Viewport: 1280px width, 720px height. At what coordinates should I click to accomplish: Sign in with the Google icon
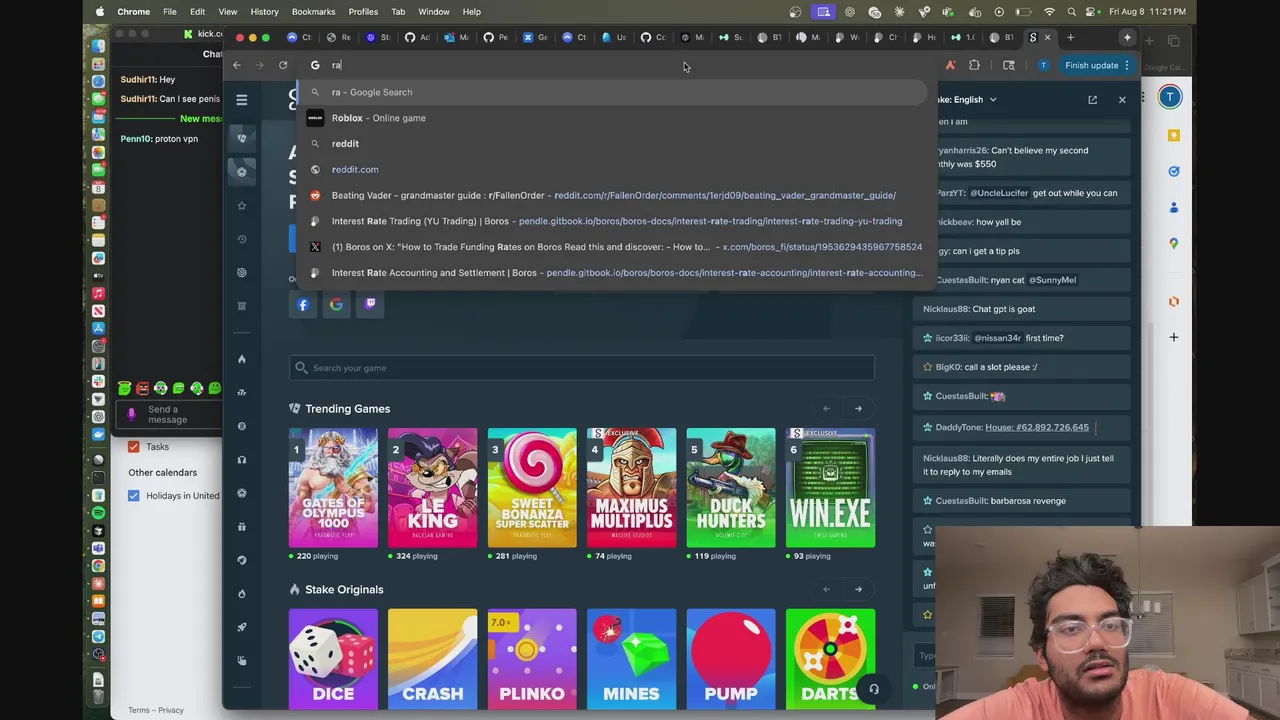tap(336, 305)
